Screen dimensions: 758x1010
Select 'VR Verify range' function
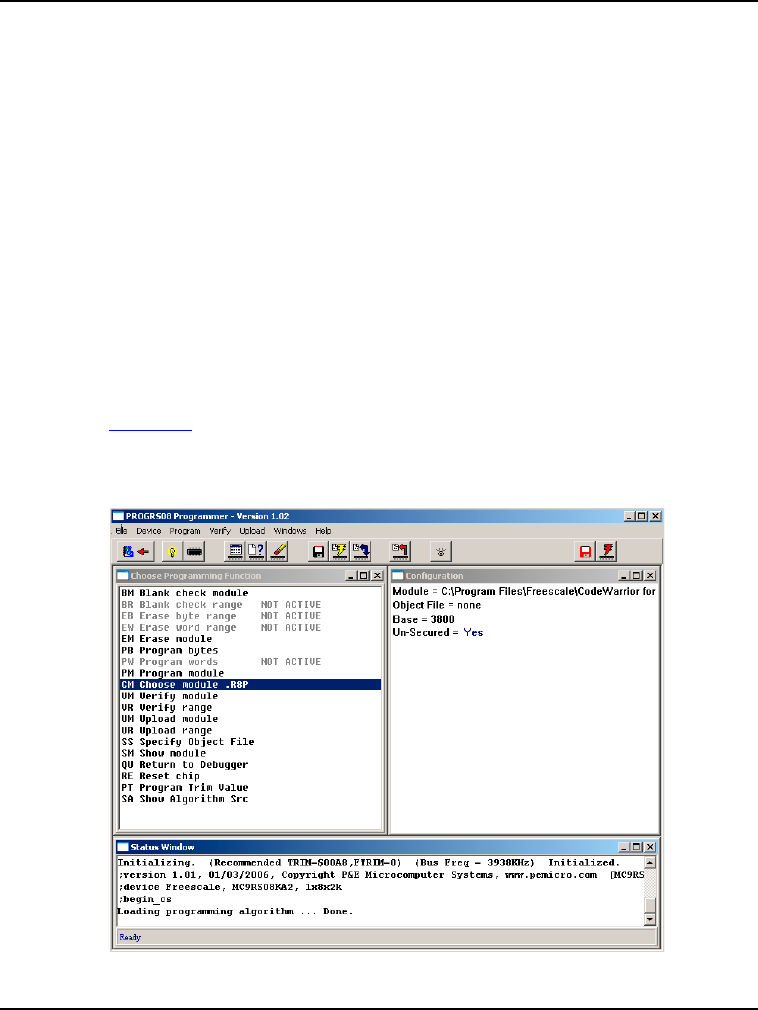[x=251, y=707]
